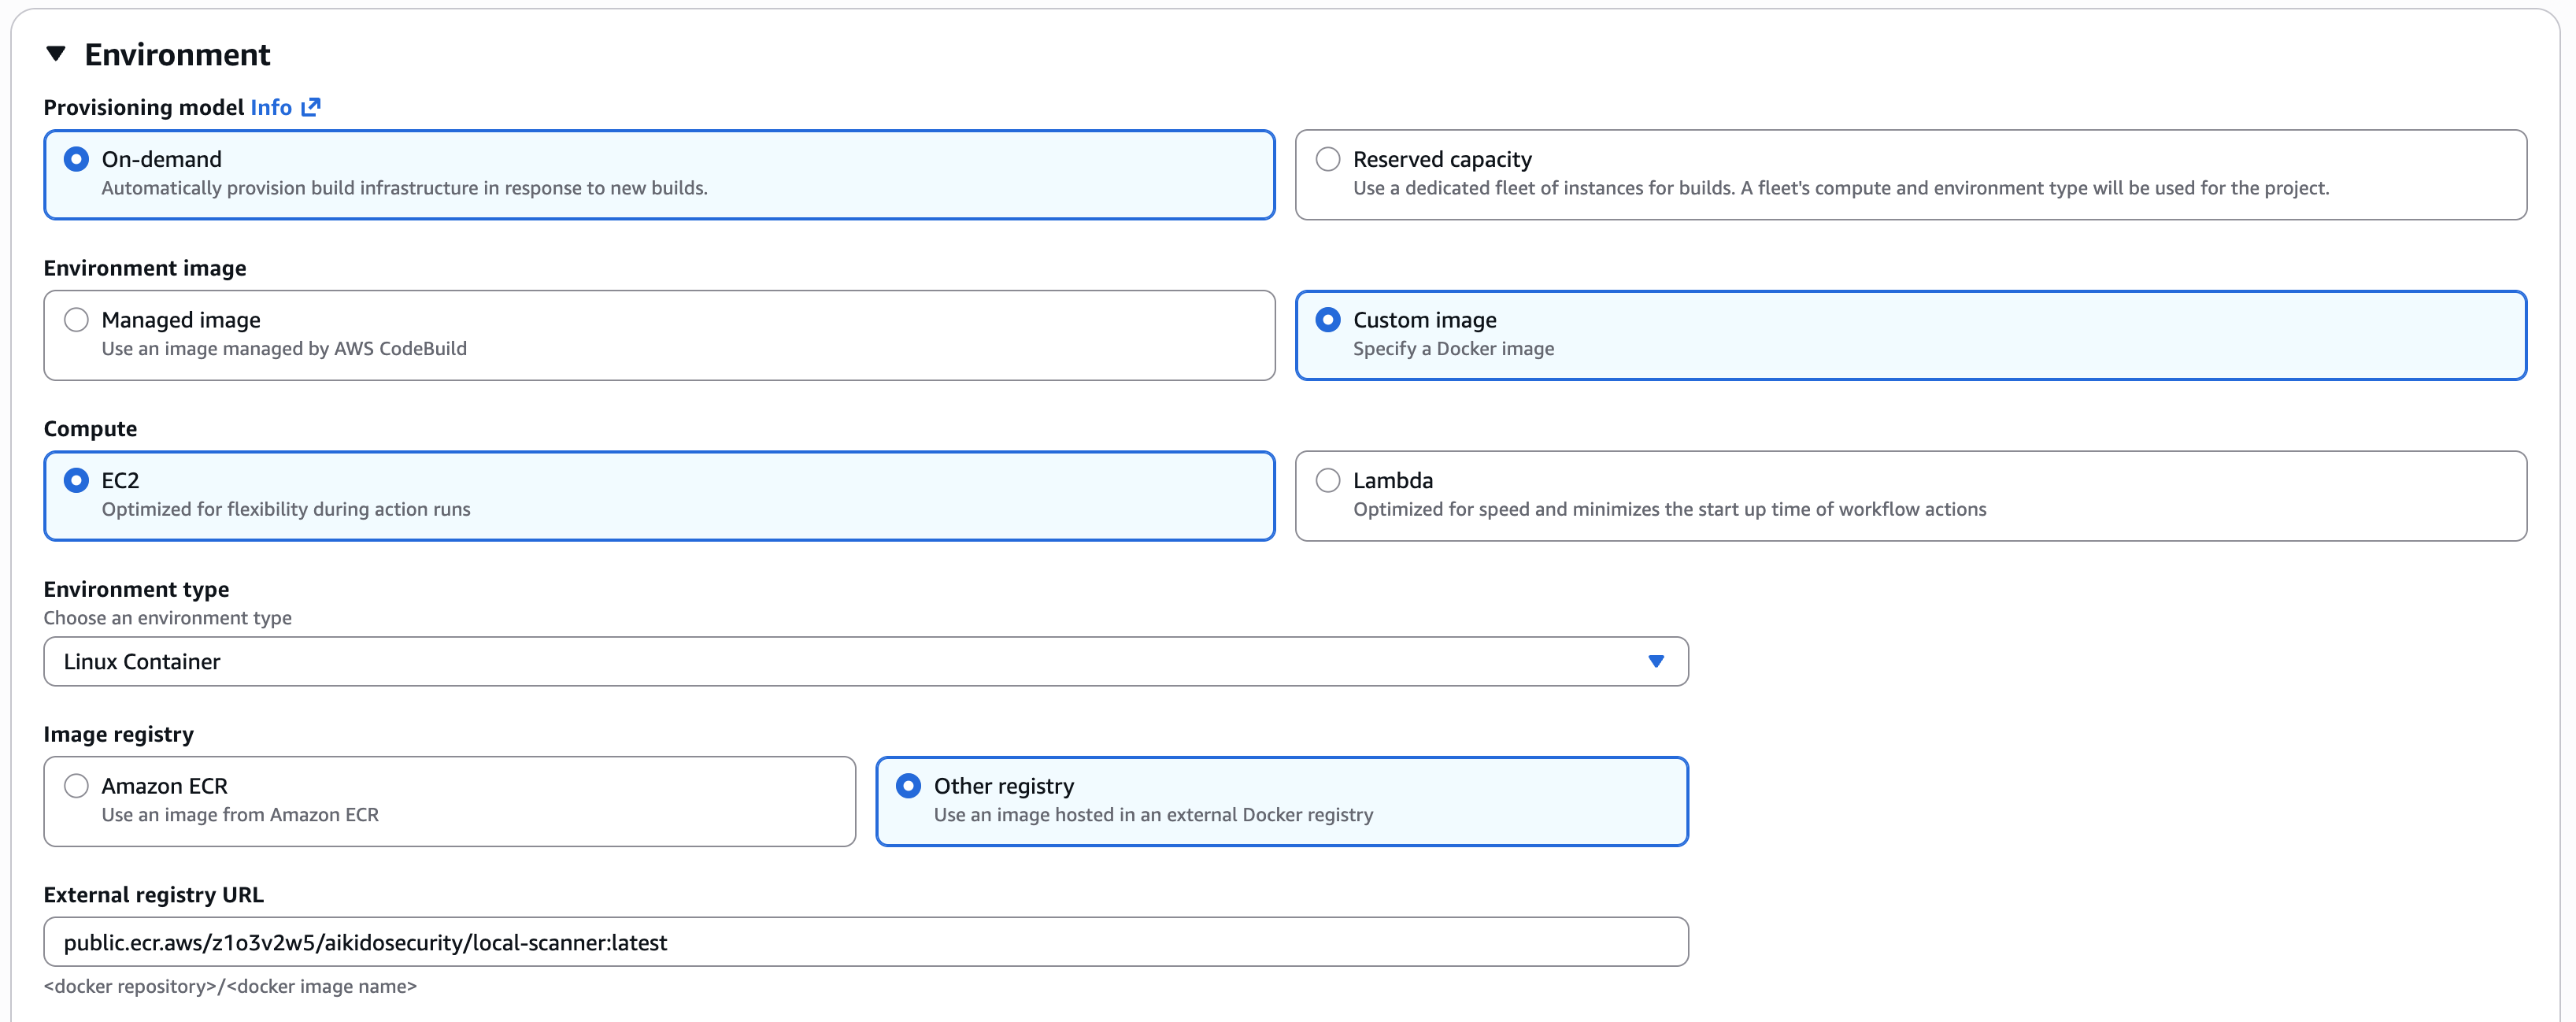Click the Linux Container dropdown arrow
Screen dimensions: 2576x1022
click(x=1655, y=661)
